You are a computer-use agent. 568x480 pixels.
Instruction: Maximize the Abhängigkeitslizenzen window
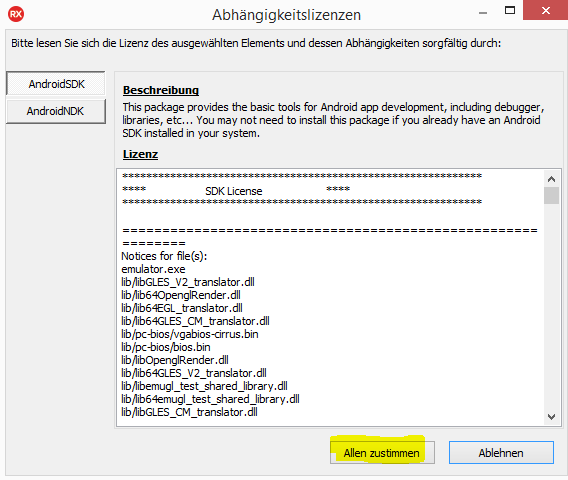coord(510,11)
